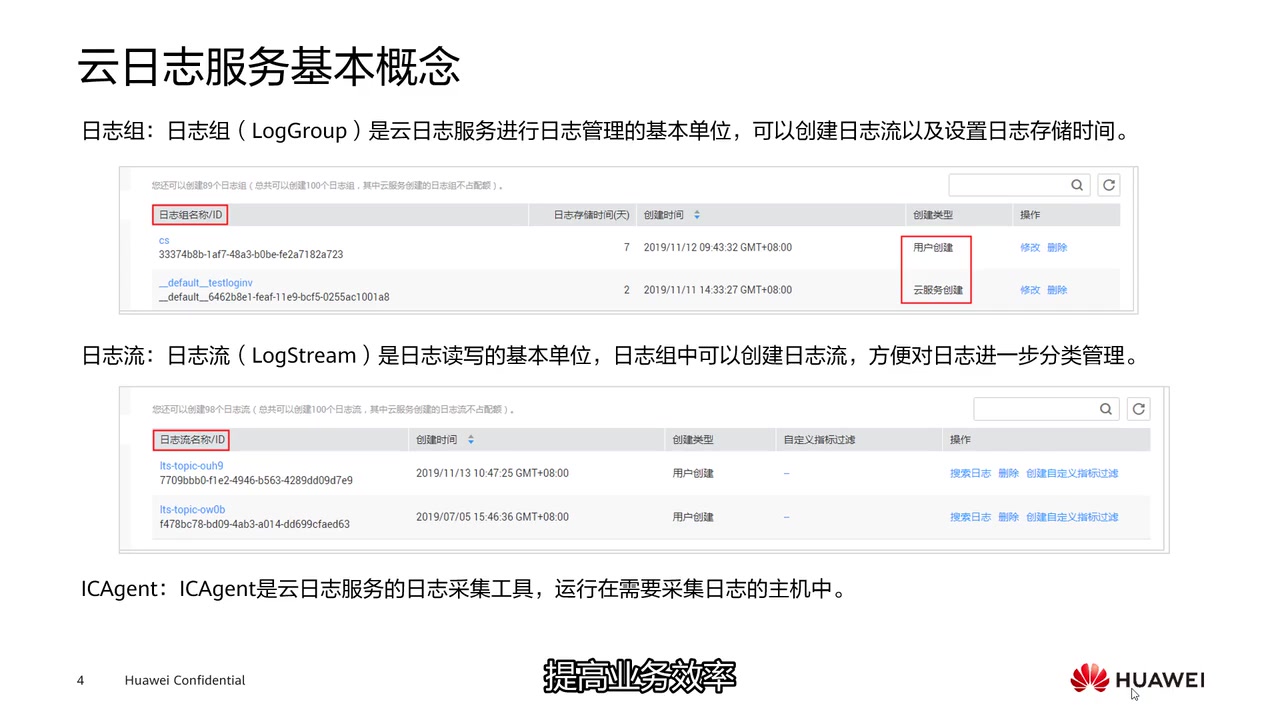
Task: Click 搜索日志 for lts-topic-ouh9
Action: point(970,474)
